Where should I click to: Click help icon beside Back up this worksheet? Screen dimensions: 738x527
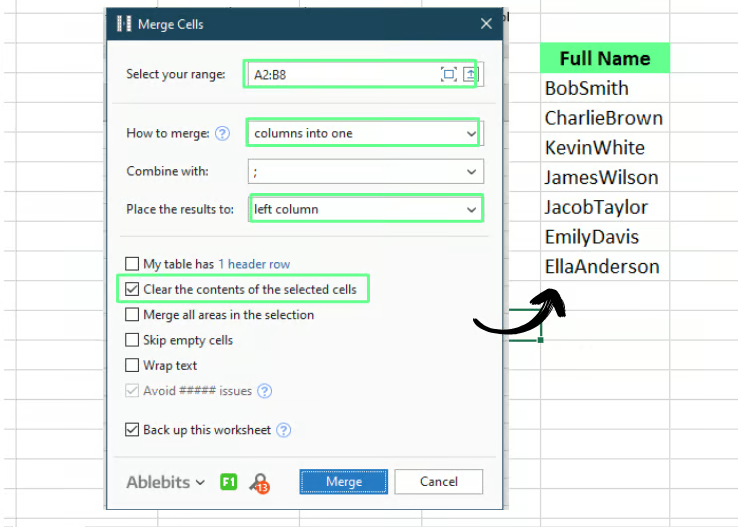point(284,430)
